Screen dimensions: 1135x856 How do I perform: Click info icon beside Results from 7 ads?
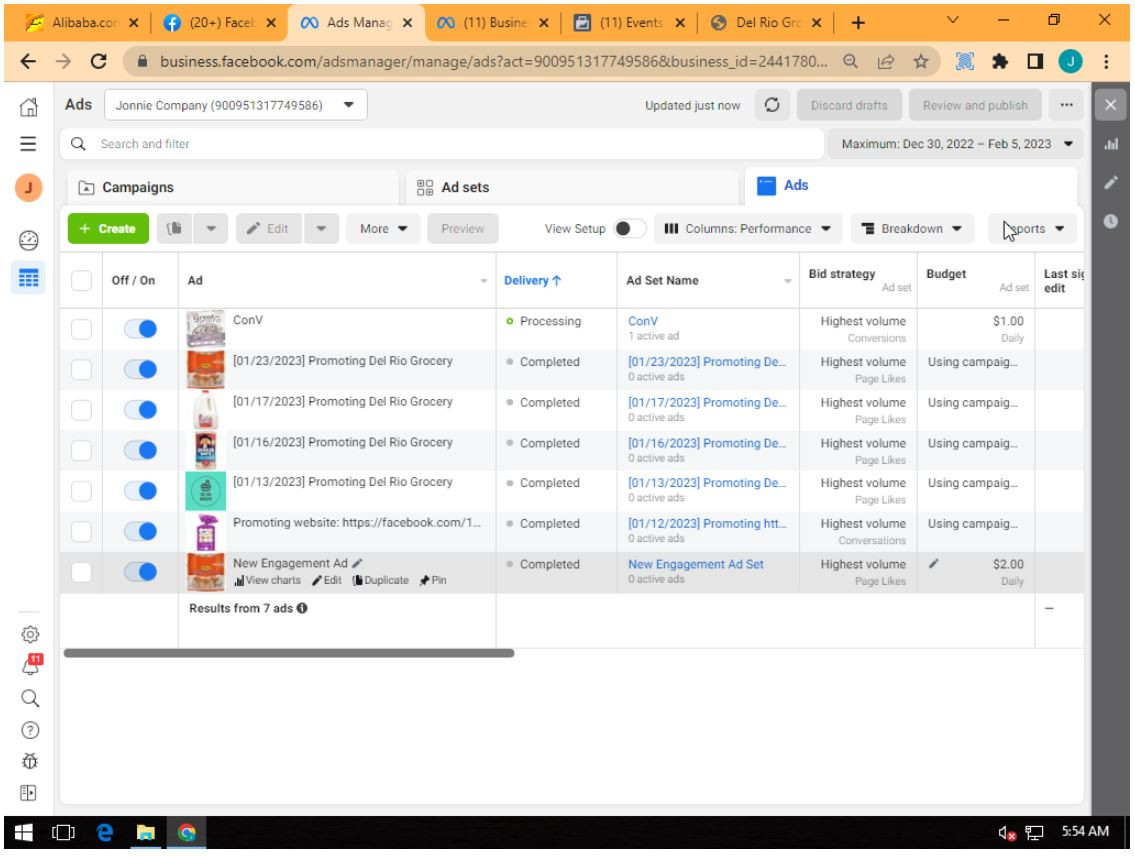click(x=302, y=609)
